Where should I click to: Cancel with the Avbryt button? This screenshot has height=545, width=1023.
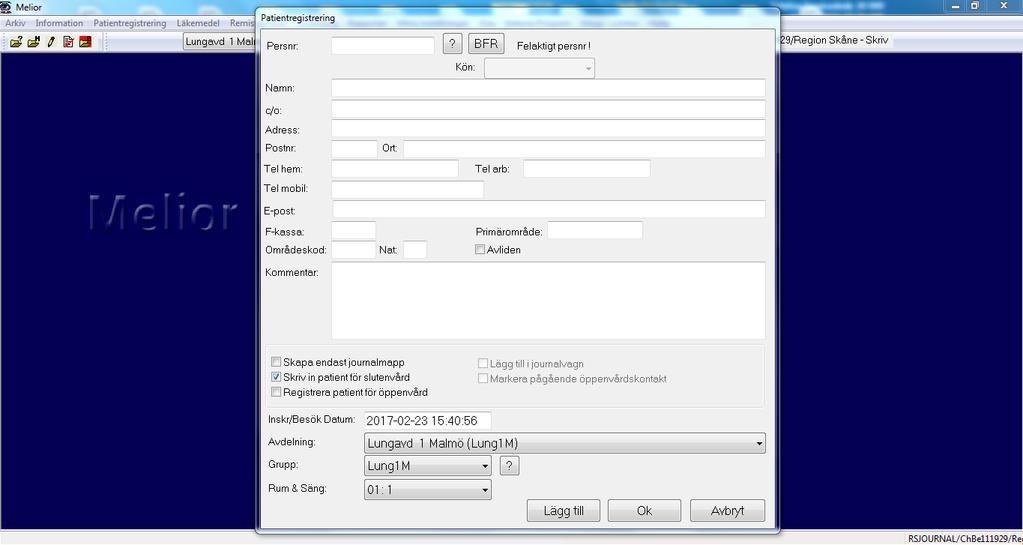coord(727,511)
